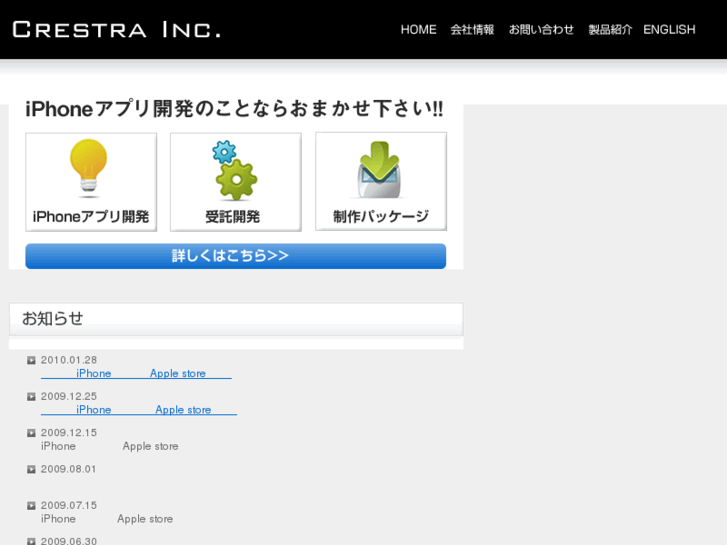727x545 pixels.
Task: Select the date text 2009.07.15
Action: (x=69, y=505)
